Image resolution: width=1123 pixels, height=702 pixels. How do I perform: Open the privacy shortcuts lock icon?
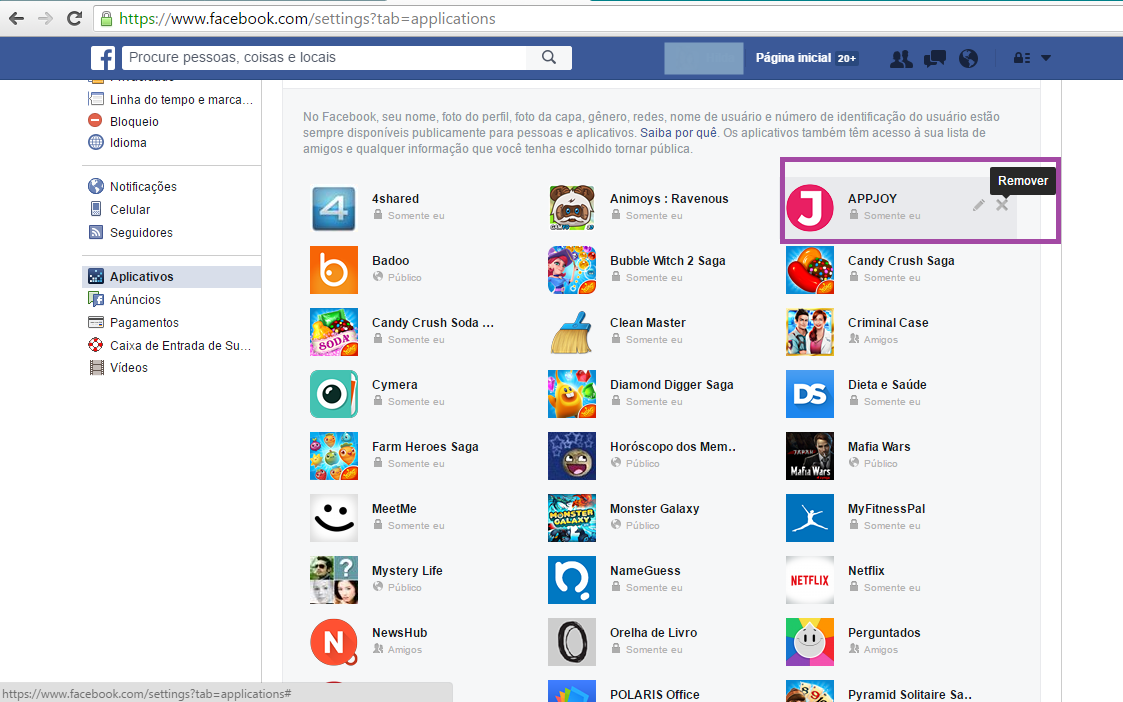(x=1021, y=58)
